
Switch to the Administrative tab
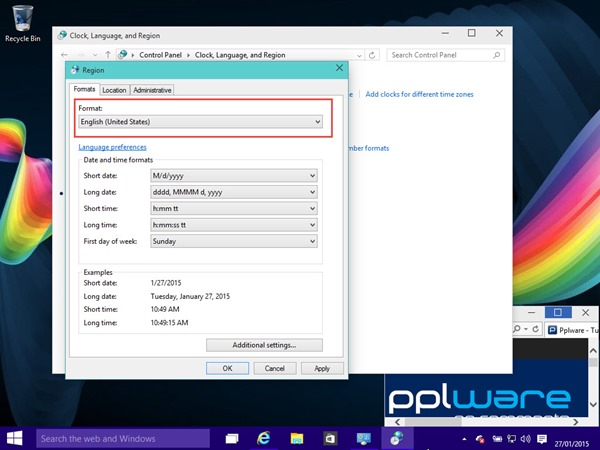tap(152, 90)
